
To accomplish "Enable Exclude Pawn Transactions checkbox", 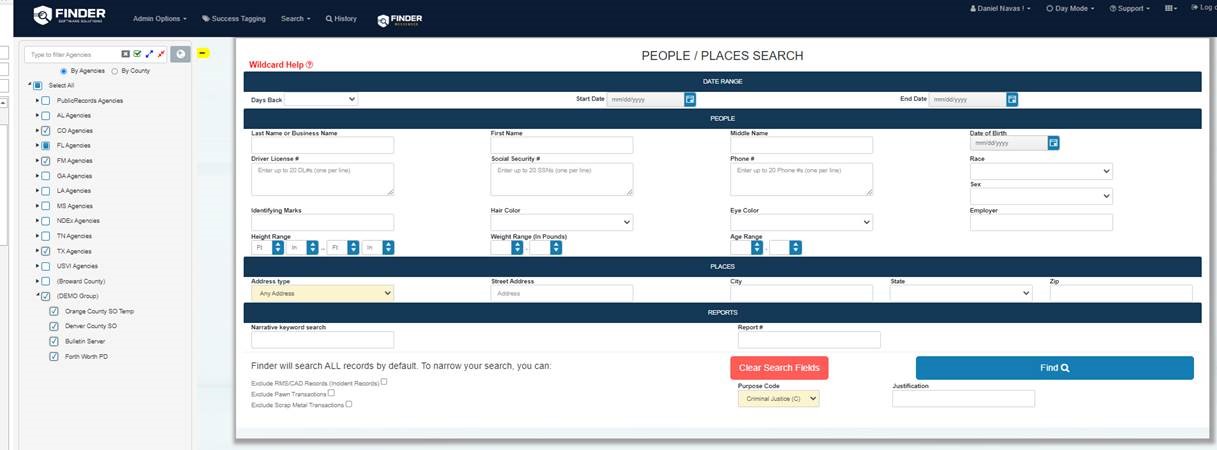I will (331, 393).
